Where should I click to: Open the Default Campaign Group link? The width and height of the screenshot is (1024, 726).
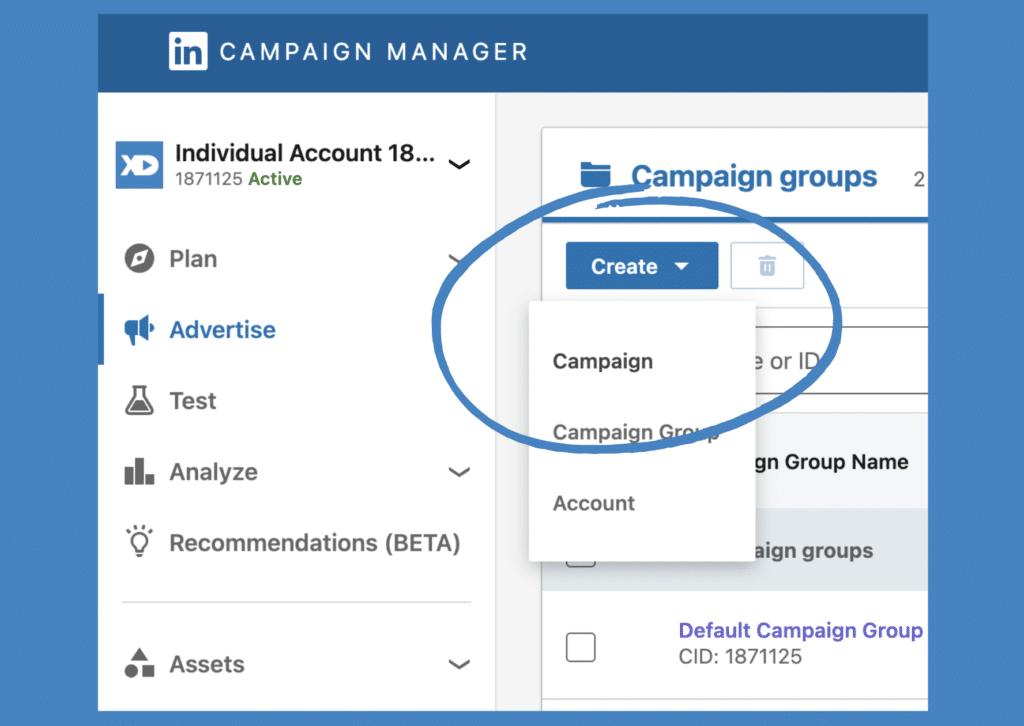pyautogui.click(x=800, y=631)
